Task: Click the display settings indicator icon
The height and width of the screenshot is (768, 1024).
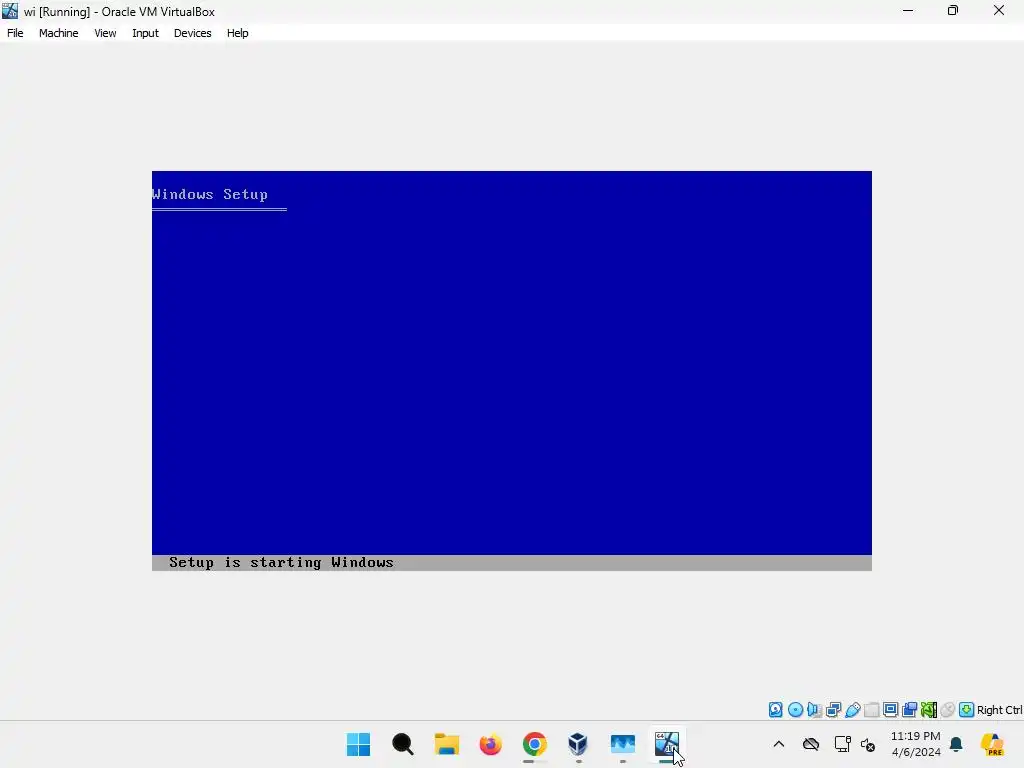Action: click(891, 710)
